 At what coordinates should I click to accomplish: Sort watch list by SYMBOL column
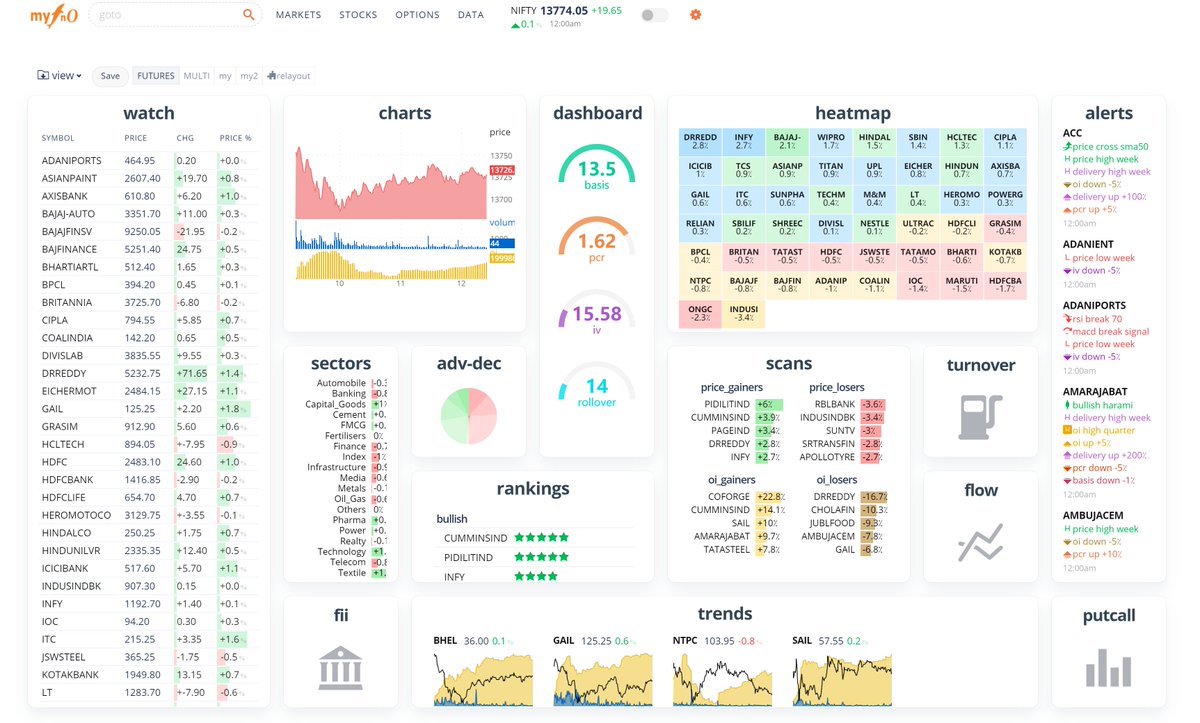58,138
